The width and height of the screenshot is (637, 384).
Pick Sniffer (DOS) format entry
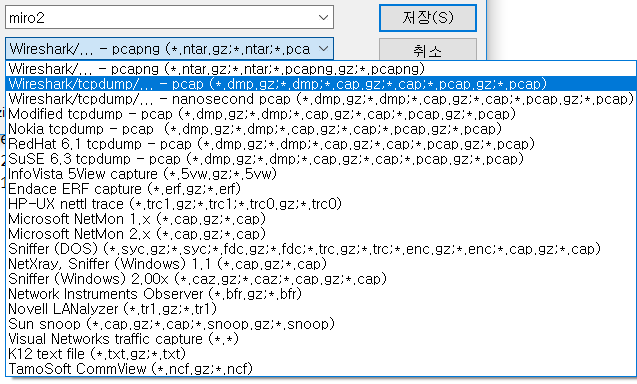coord(321,249)
